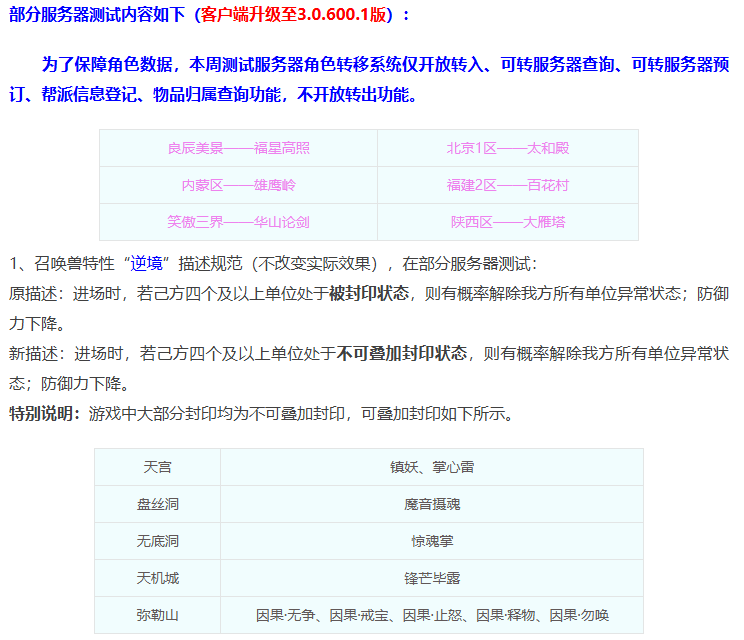
Task: Click the bold "特别说明" label
Action: point(44,412)
